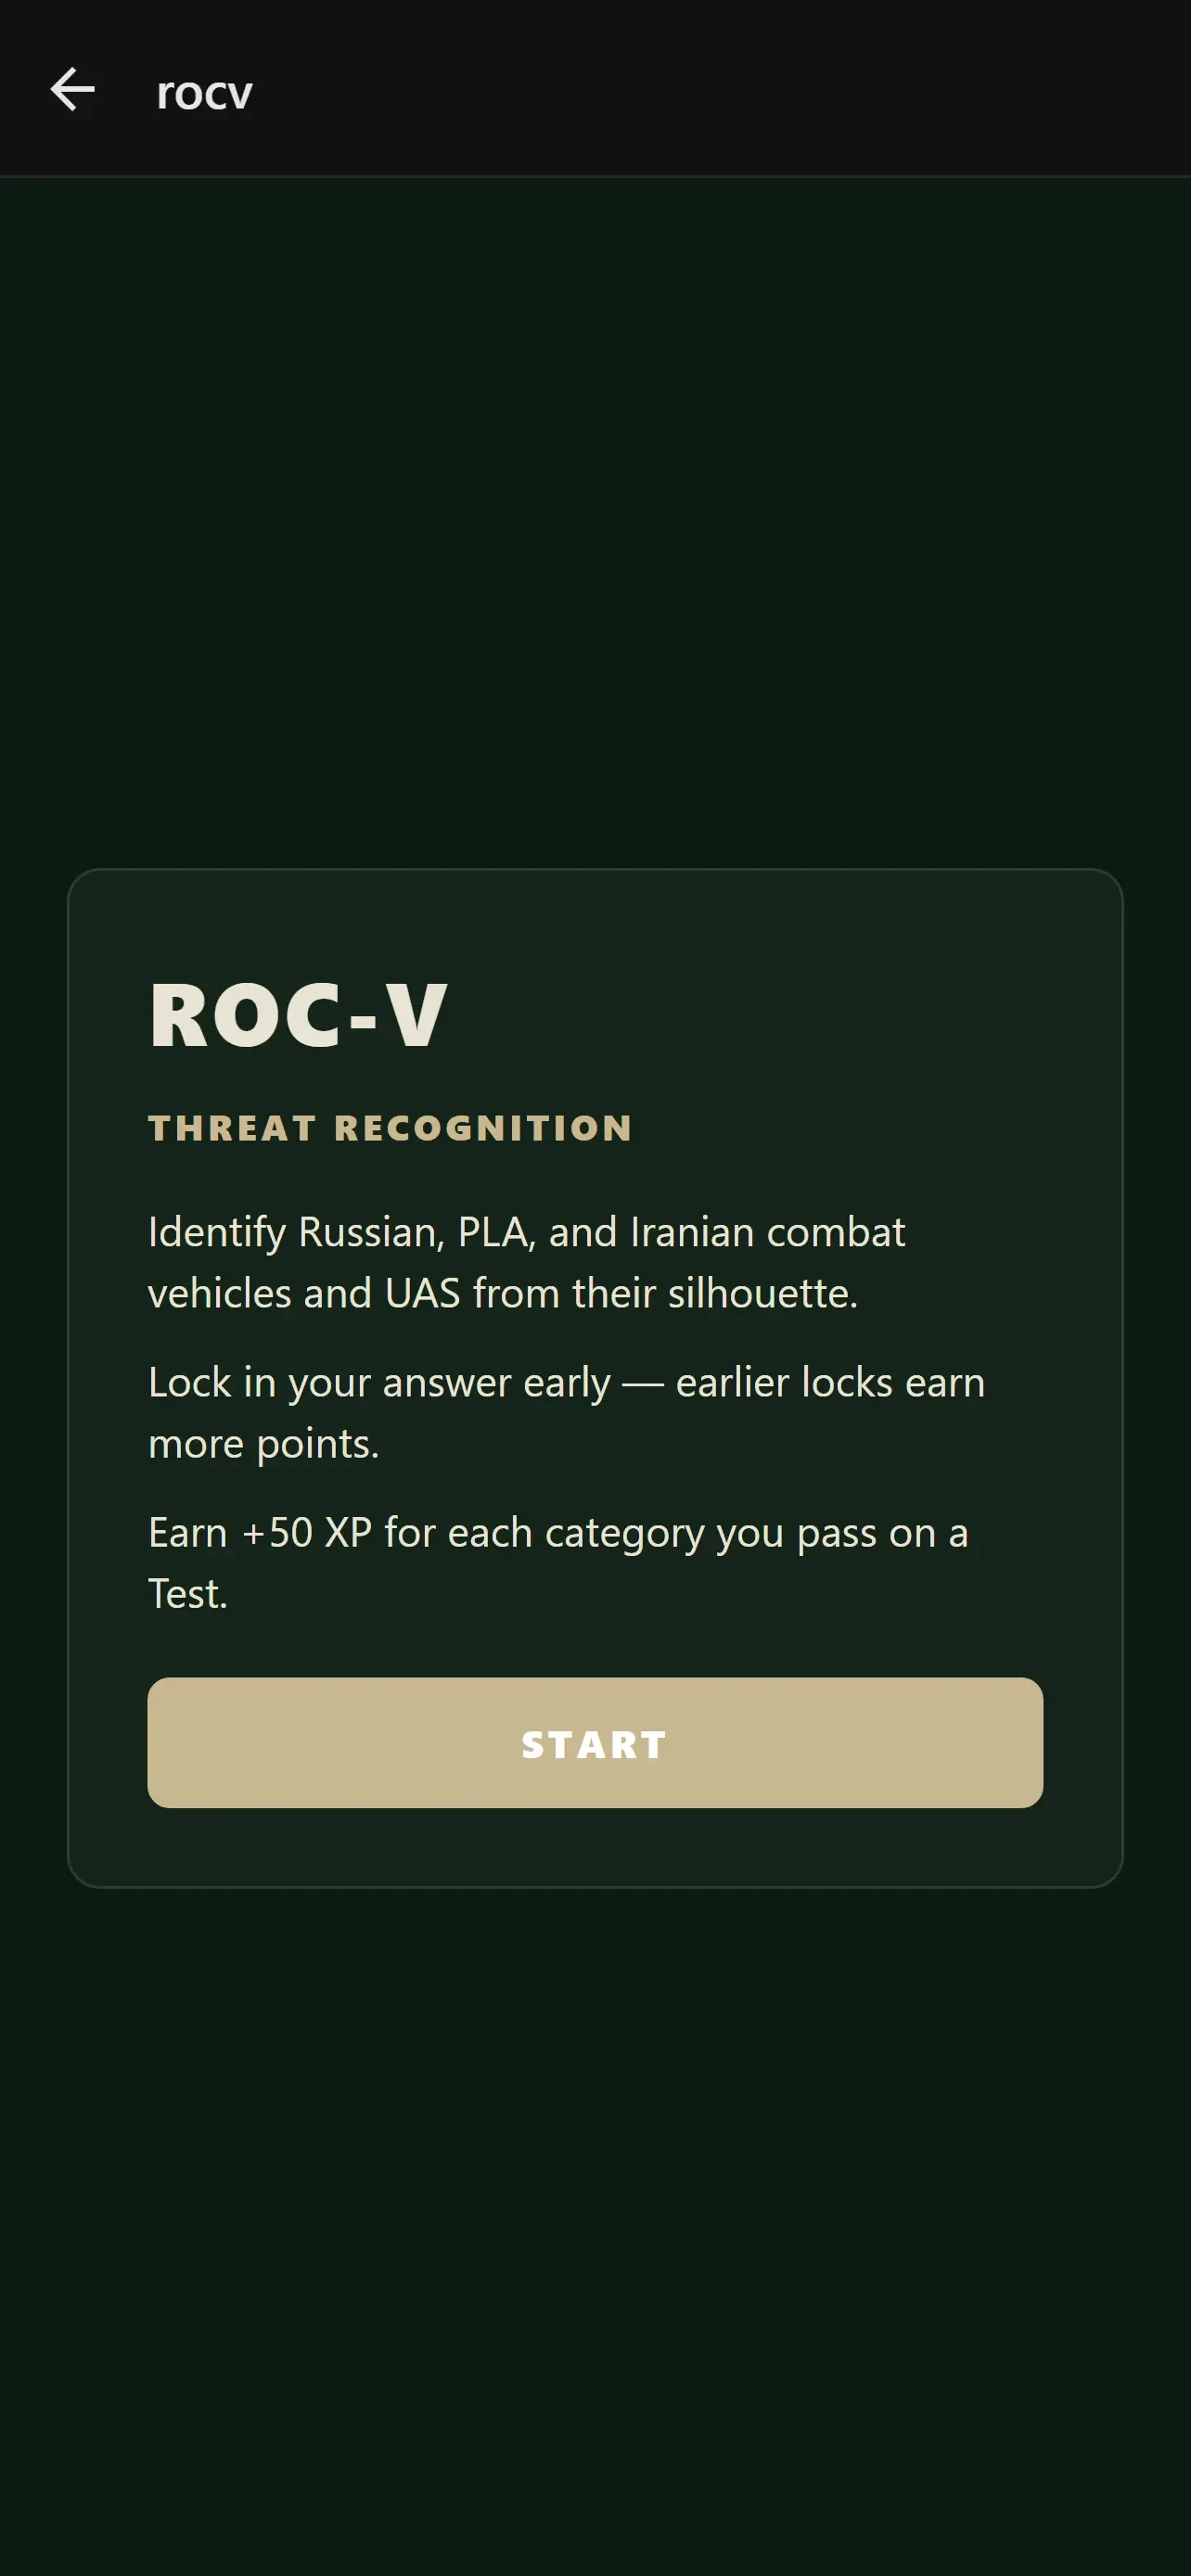Click the text about earning +50 XP
The height and width of the screenshot is (2576, 1191).
[x=558, y=1562]
